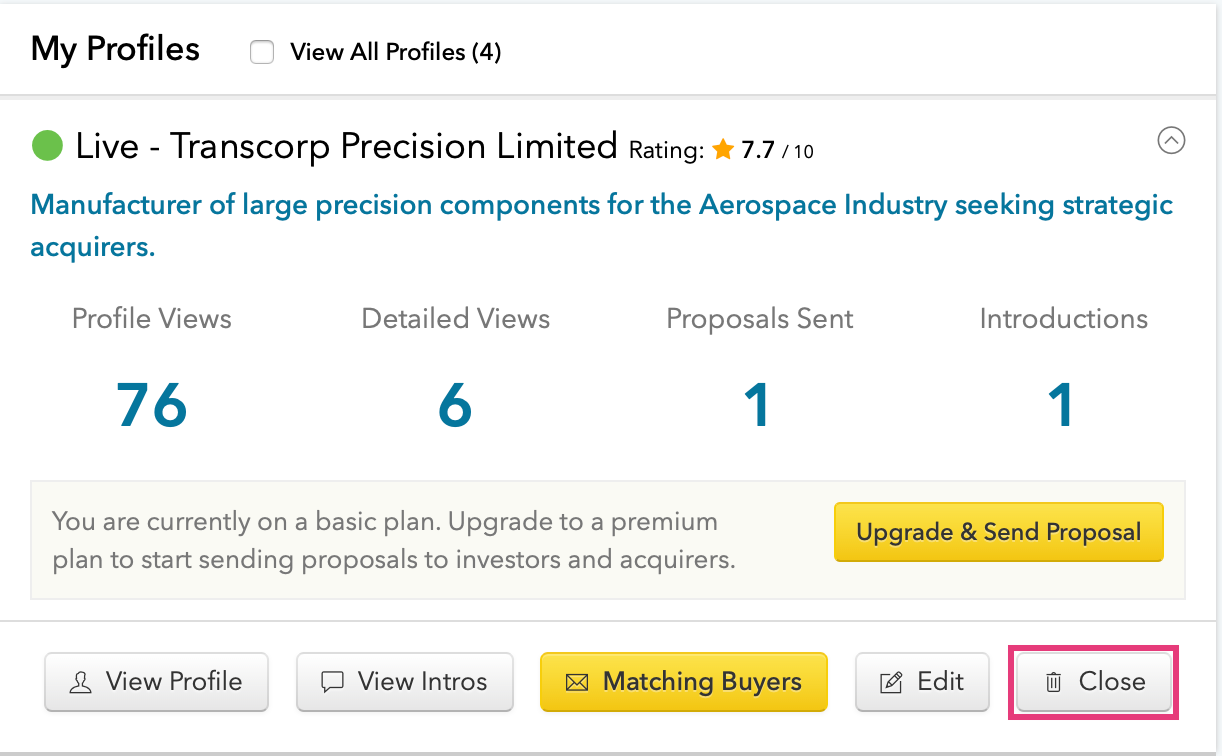
Task: Tick the View All Profiles checkbox
Action: [262, 52]
